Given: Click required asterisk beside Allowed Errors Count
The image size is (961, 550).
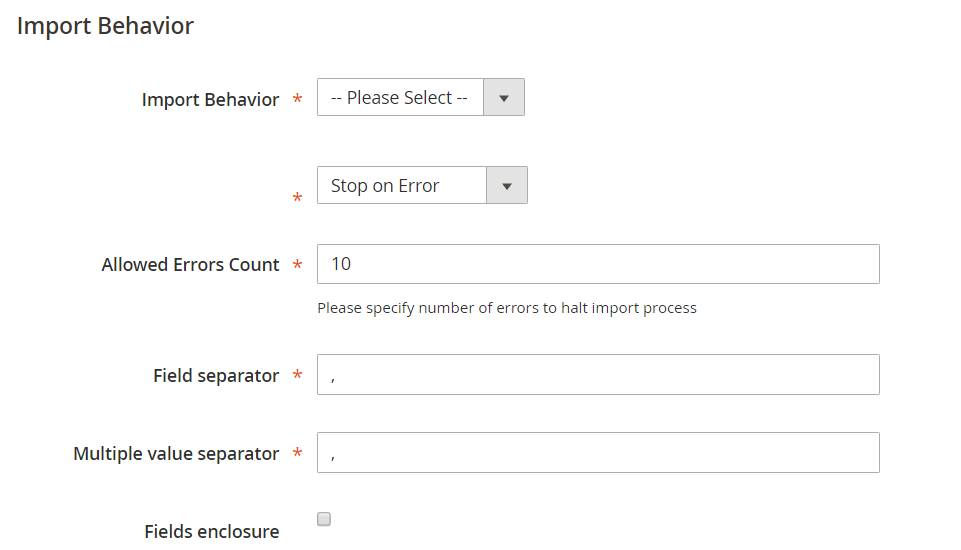Looking at the screenshot, I should pos(297,264).
